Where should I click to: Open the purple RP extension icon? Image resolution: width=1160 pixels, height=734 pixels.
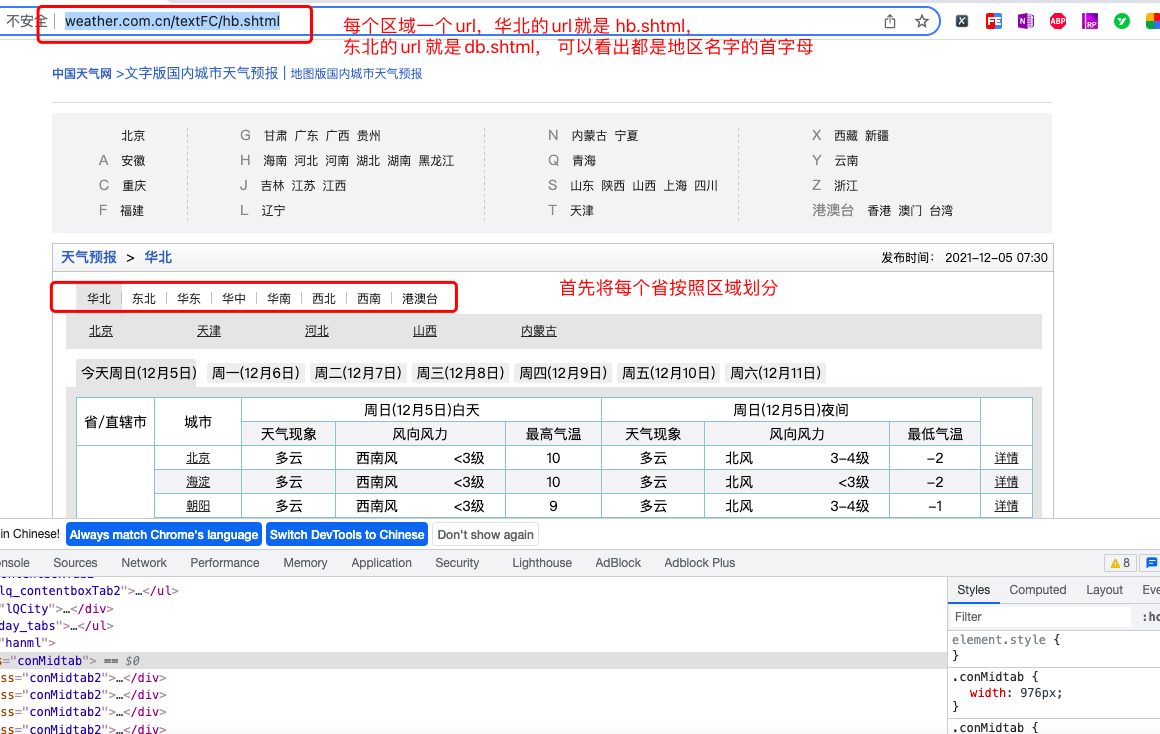pos(1090,21)
